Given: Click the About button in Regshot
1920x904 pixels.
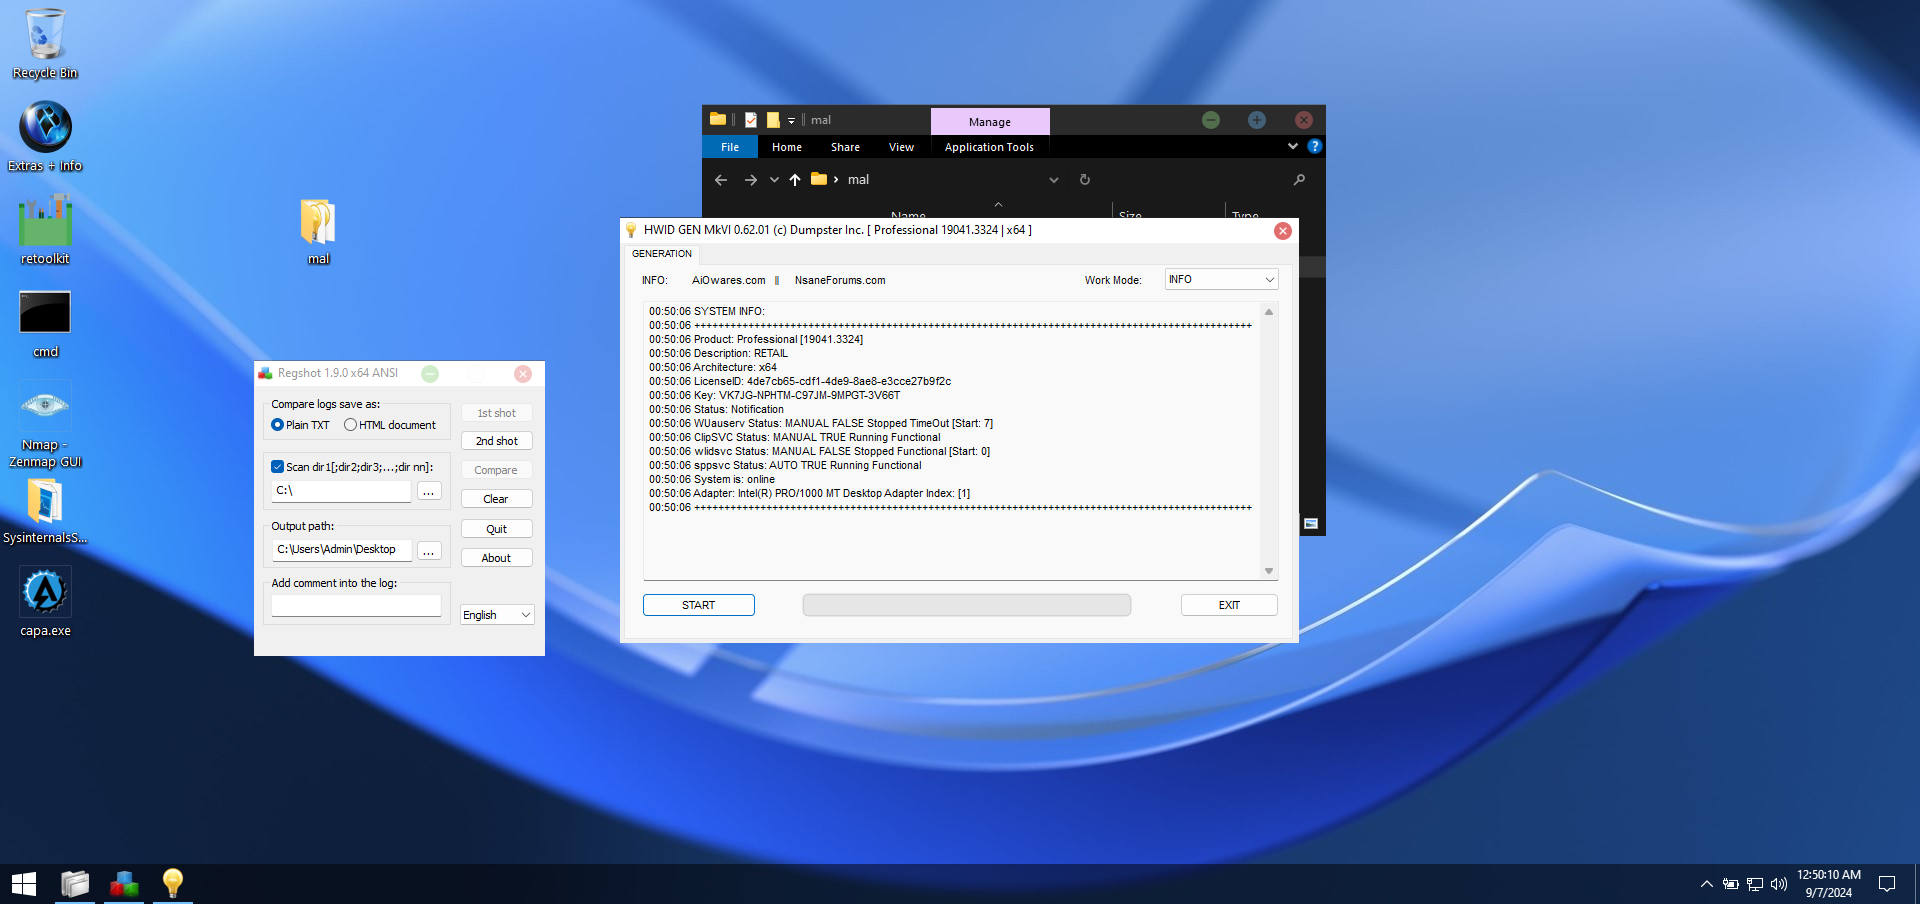Looking at the screenshot, I should (497, 558).
